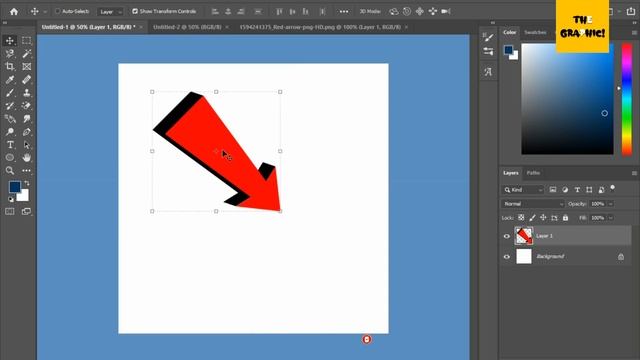Switch to the Swatches panel tab
The image size is (640, 360).
[535, 32]
